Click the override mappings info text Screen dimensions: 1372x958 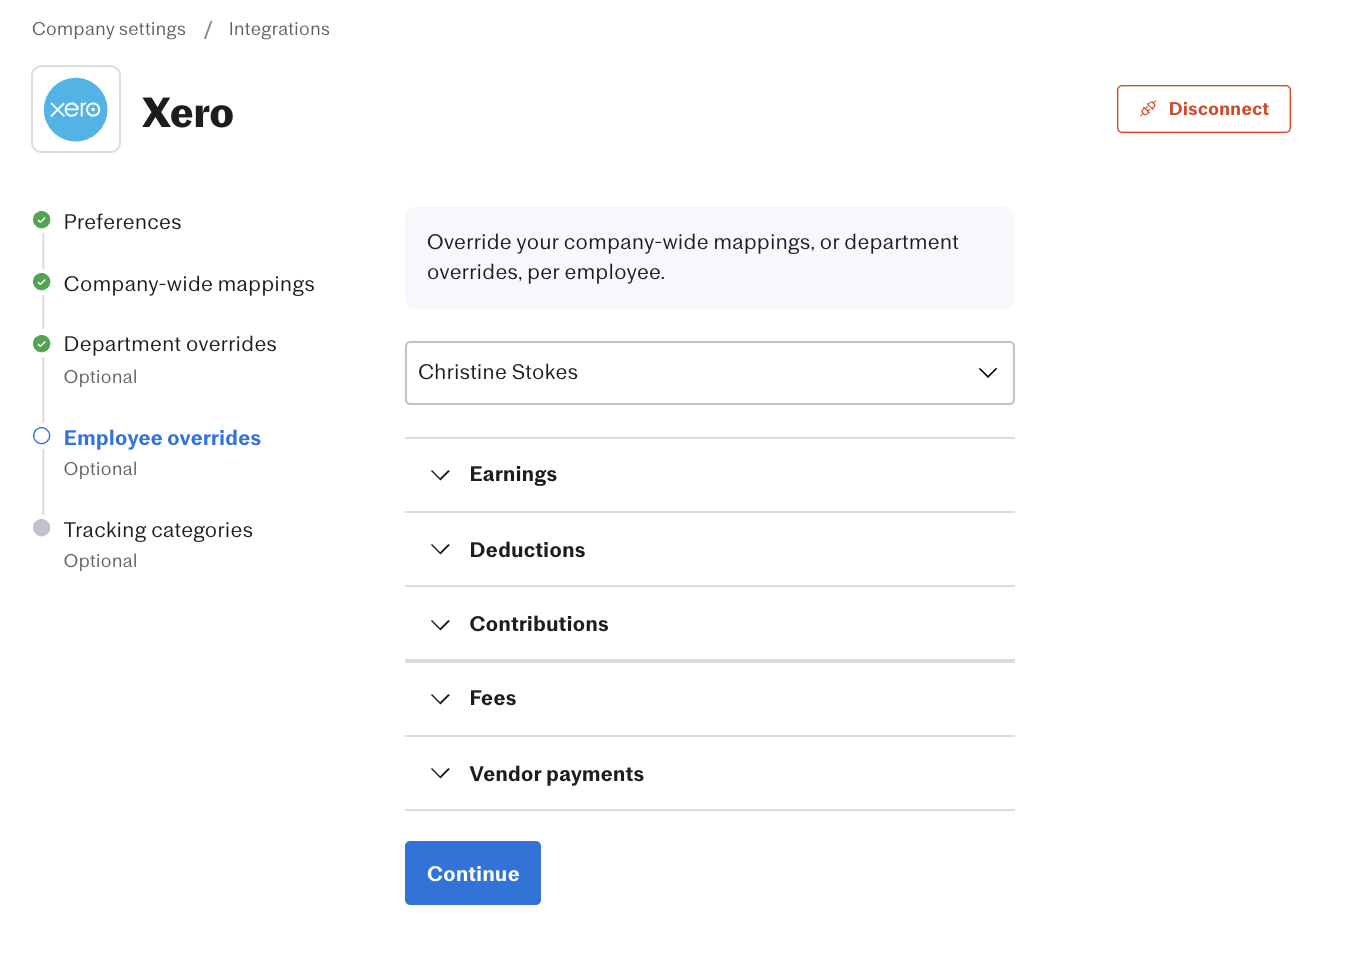[x=693, y=257]
